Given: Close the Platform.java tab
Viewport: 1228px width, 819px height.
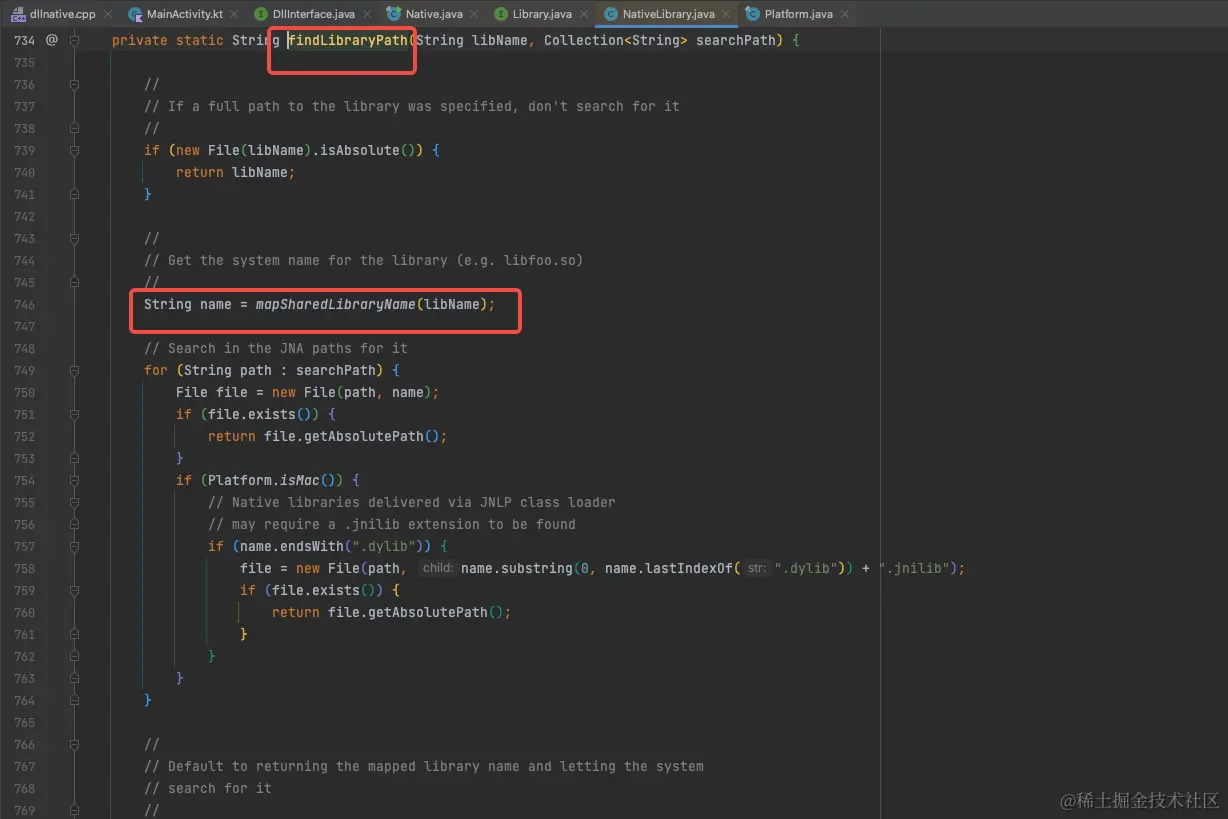Looking at the screenshot, I should [x=845, y=15].
